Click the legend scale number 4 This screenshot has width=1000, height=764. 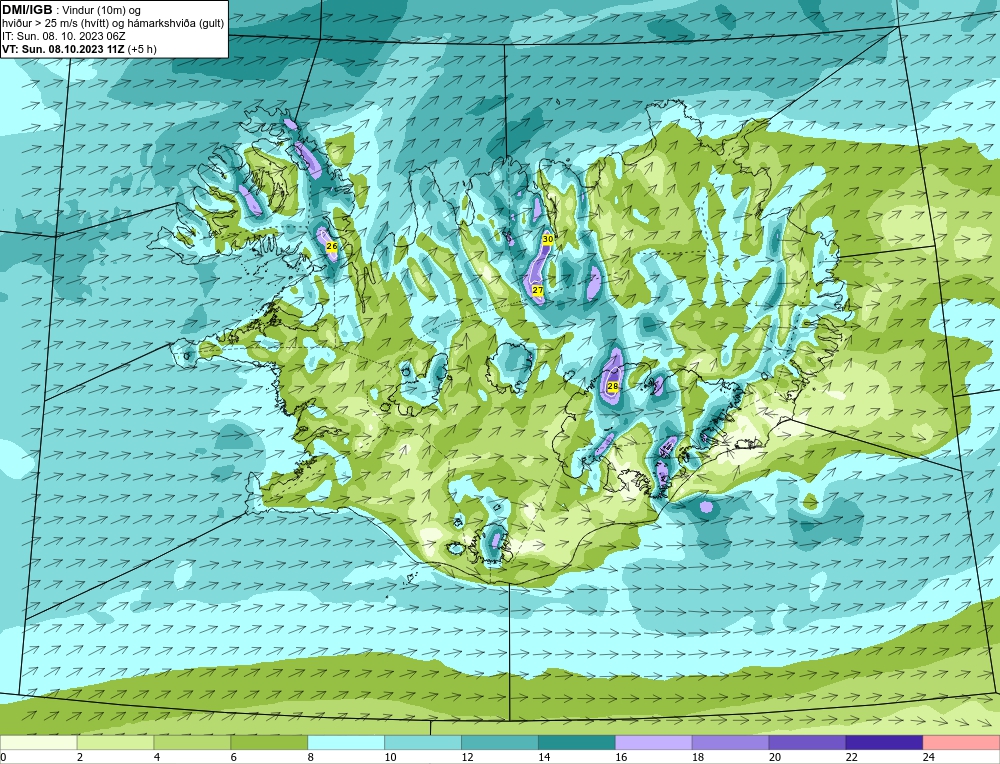coord(157,757)
